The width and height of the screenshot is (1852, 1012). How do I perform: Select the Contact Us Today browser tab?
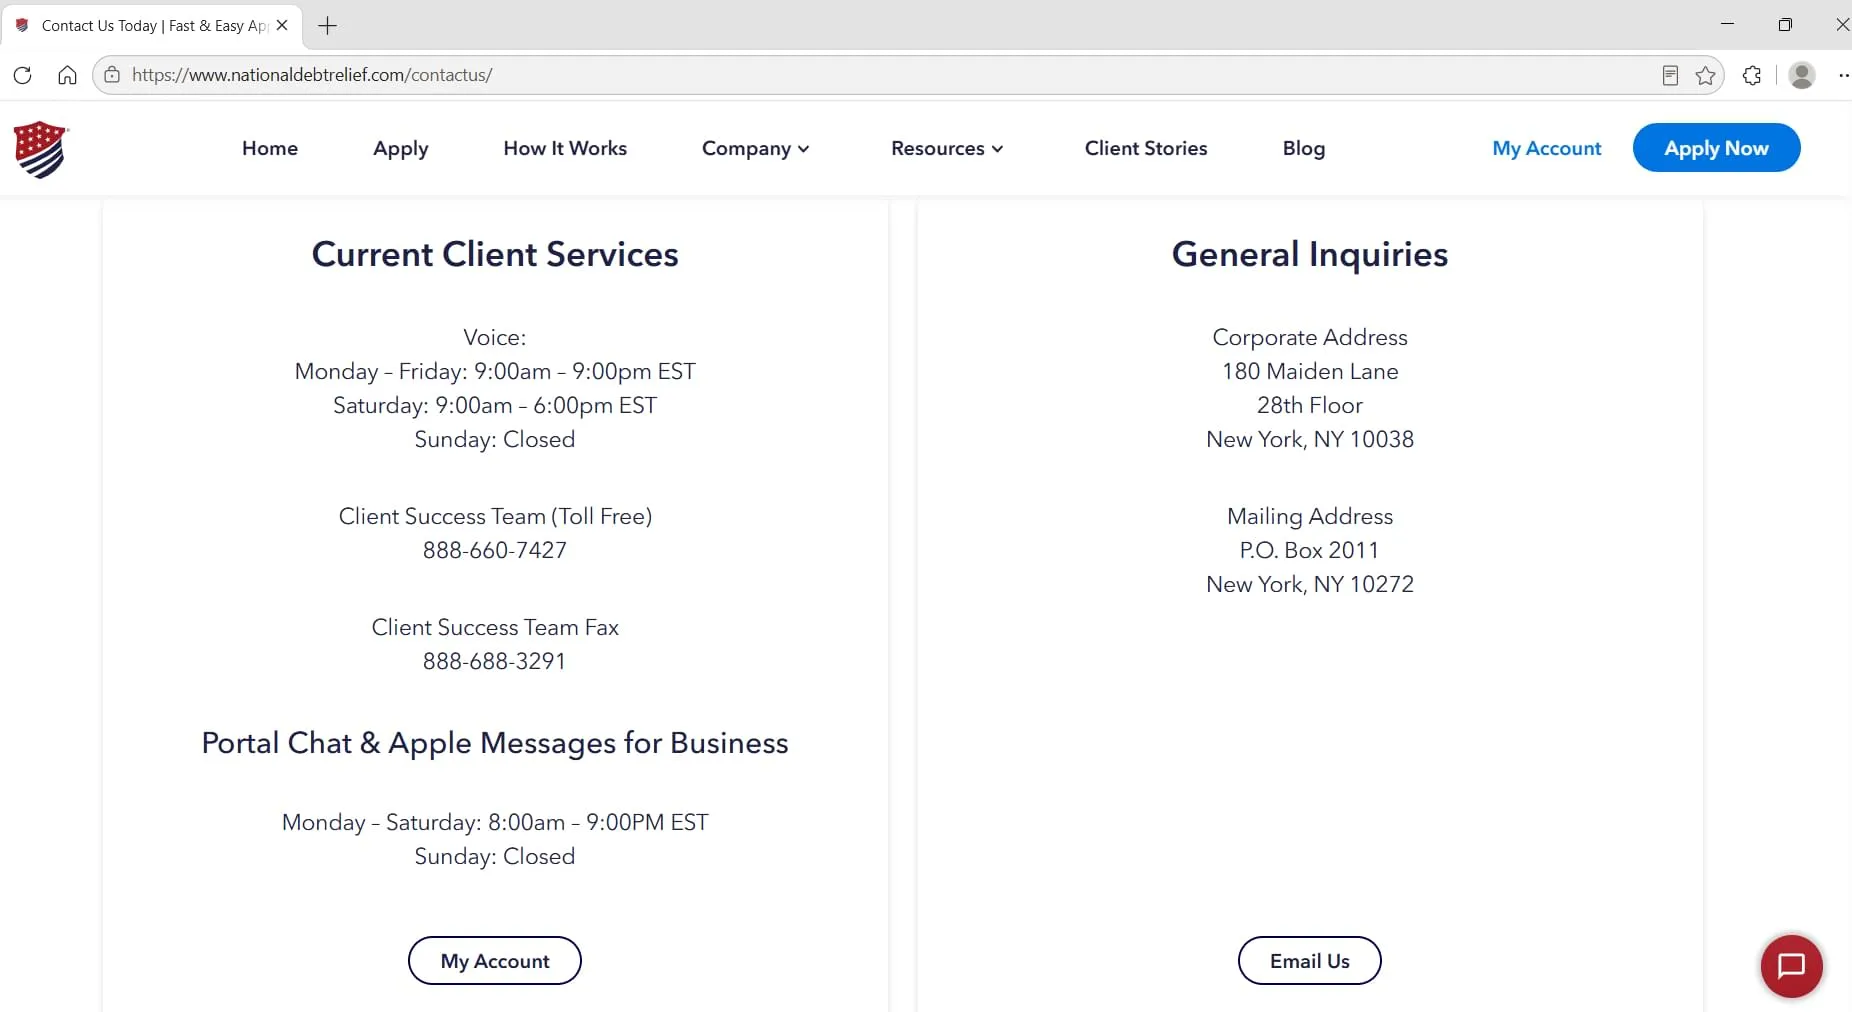(x=150, y=26)
